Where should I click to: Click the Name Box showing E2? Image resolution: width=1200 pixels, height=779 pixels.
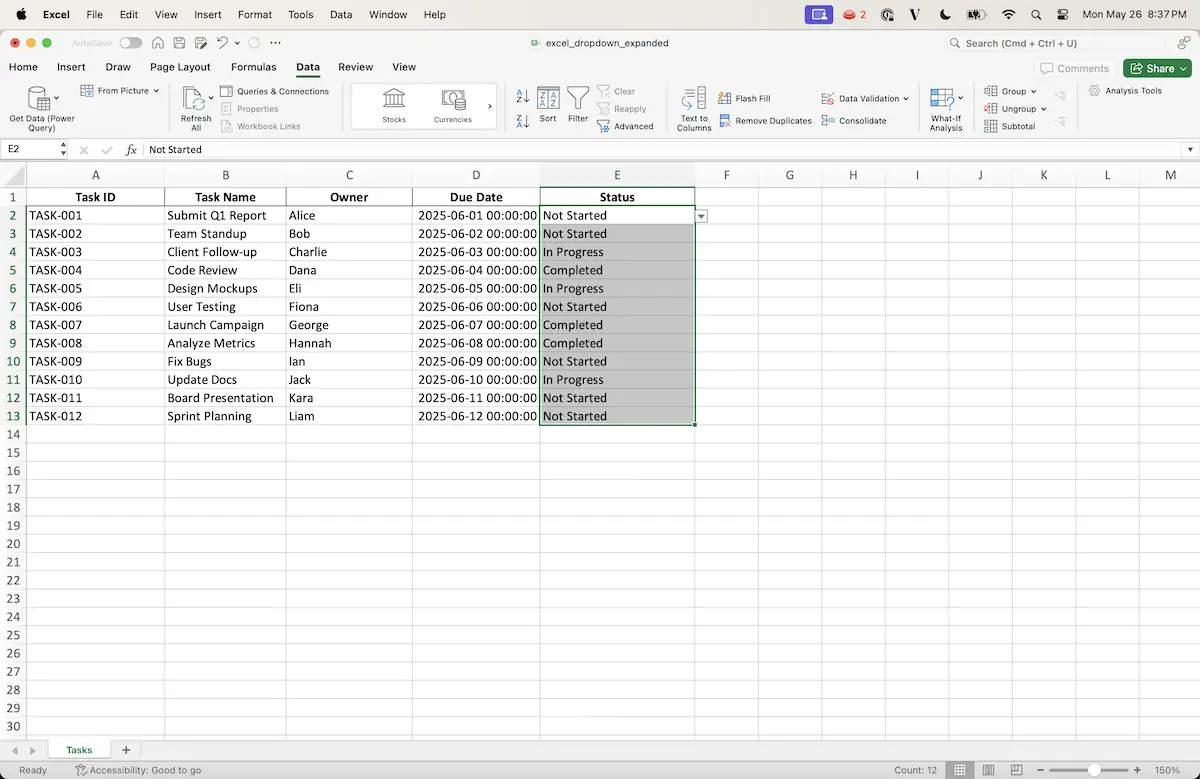[32, 149]
